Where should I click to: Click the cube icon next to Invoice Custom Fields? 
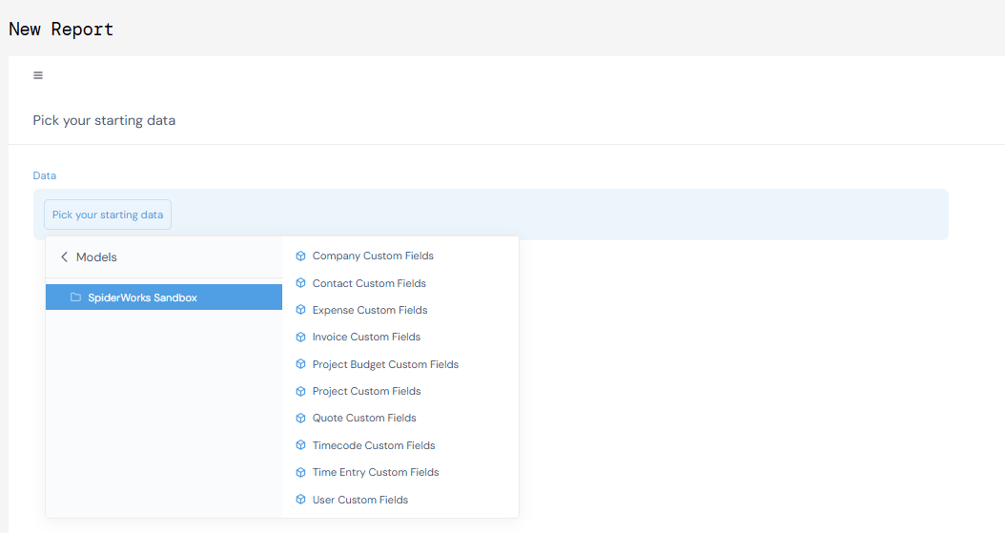click(301, 337)
